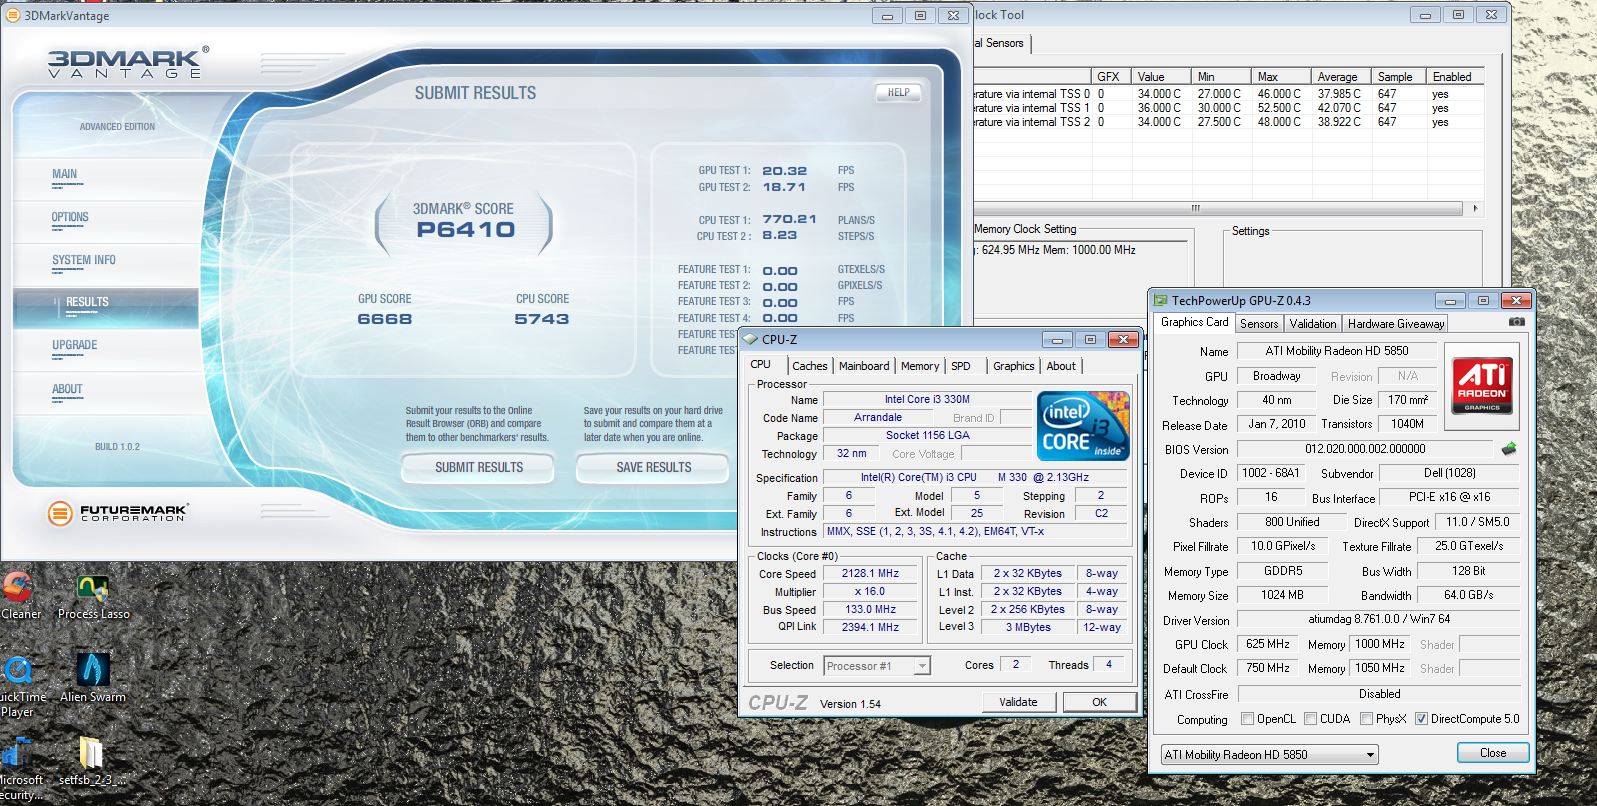
Task: Open OPTIONS in 3DMark Vantage sidebar
Action: 70,218
